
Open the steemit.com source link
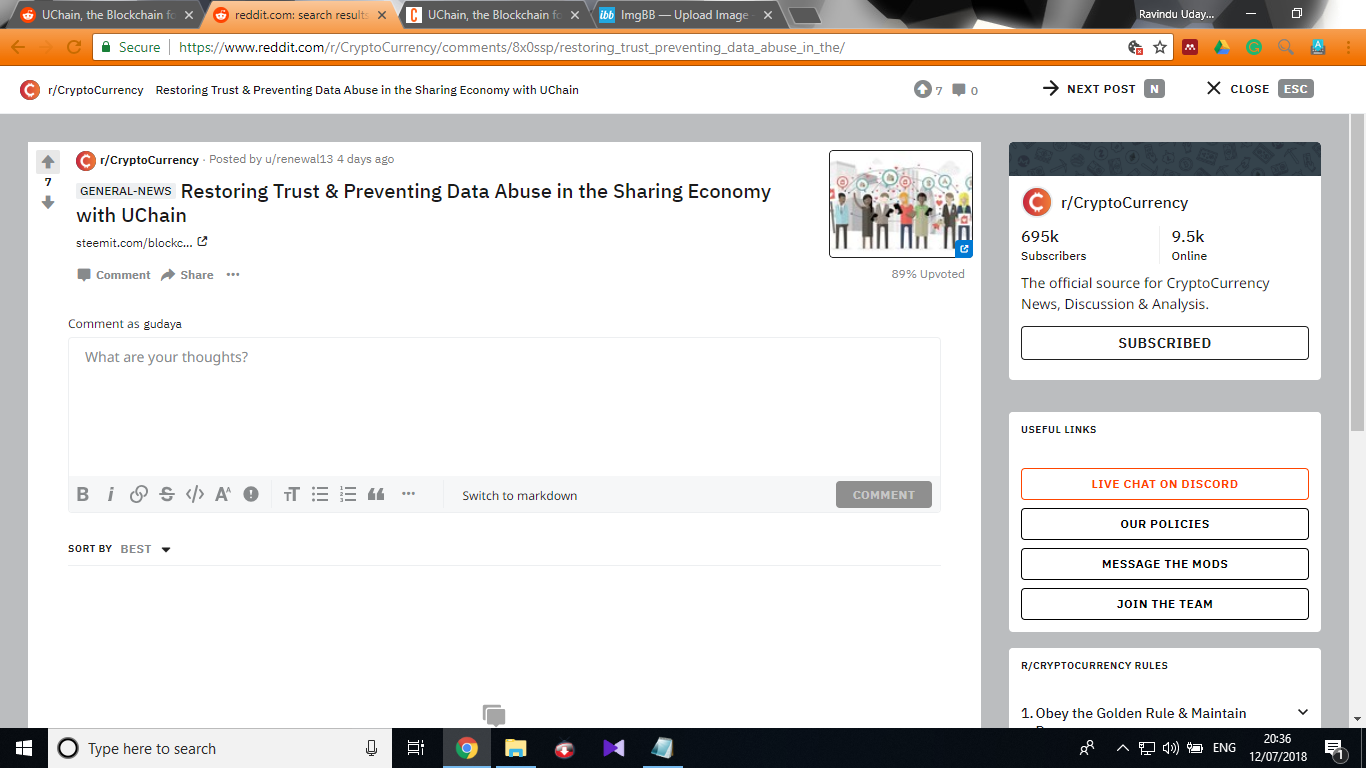click(134, 243)
